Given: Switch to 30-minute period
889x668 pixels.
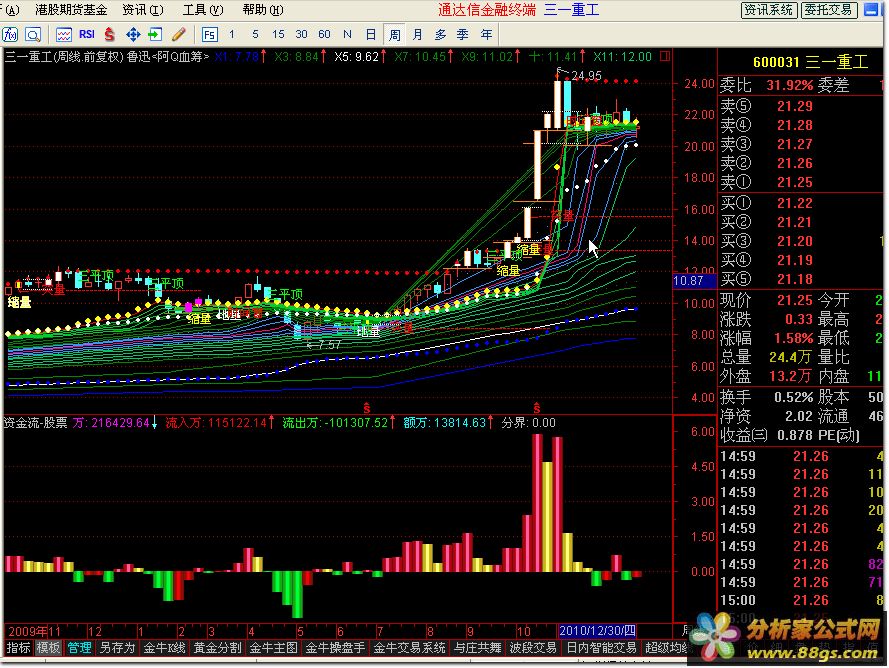Looking at the screenshot, I should pyautogui.click(x=301, y=35).
